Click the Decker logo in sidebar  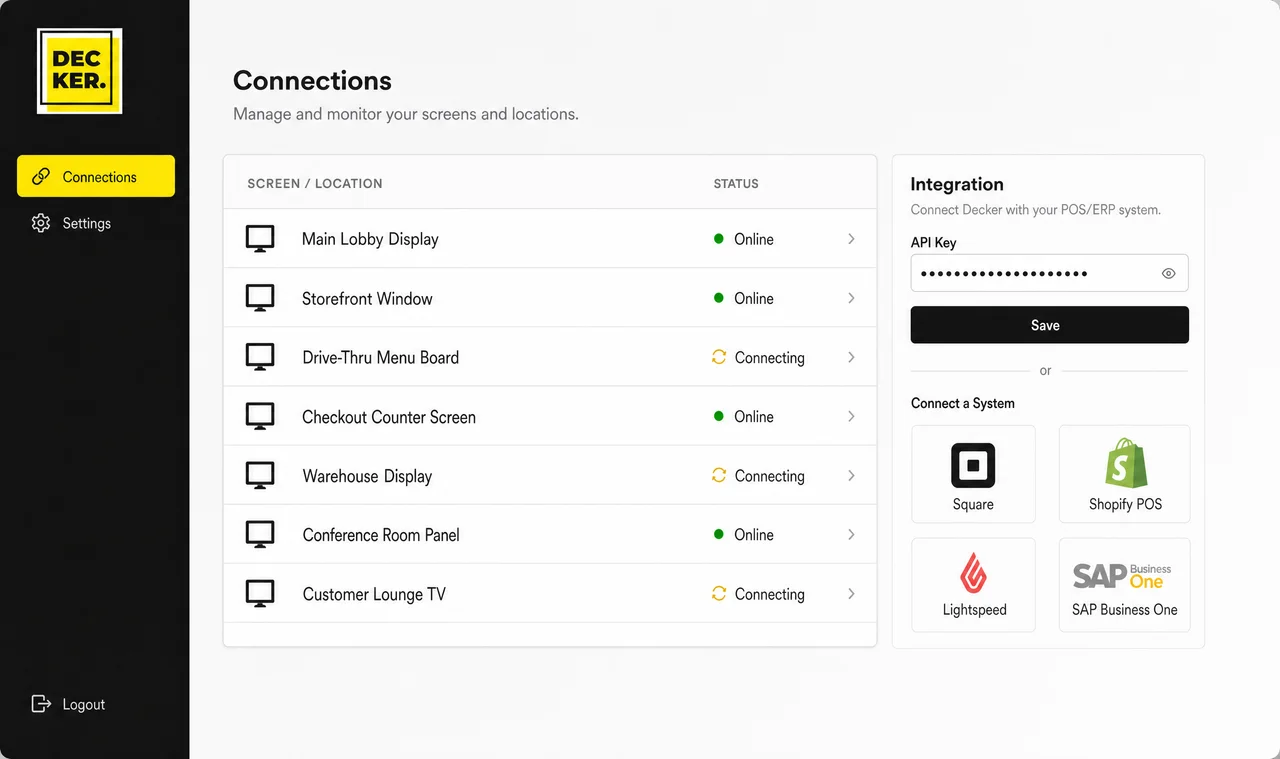[79, 71]
